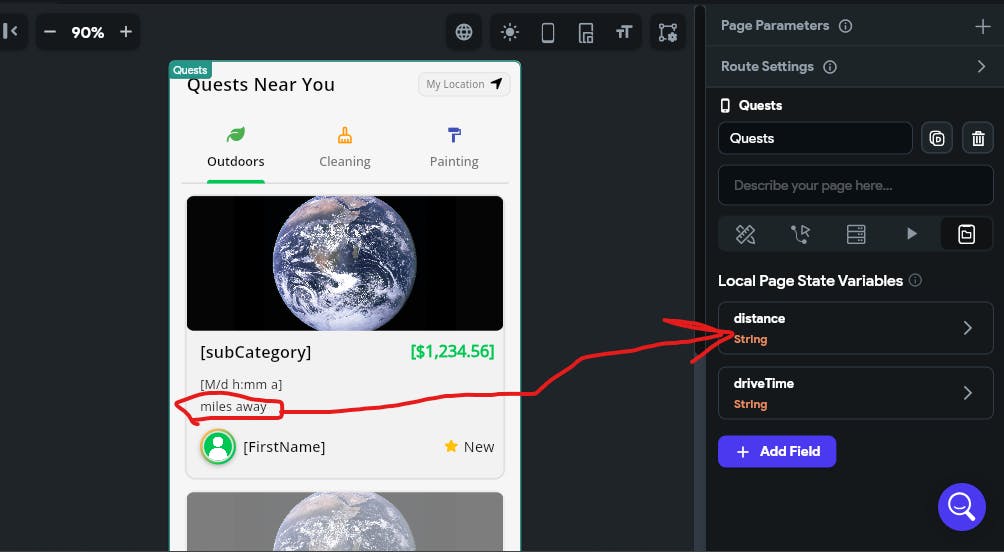Expand Route Settings chevron
This screenshot has height=552, width=1004.
(x=982, y=67)
